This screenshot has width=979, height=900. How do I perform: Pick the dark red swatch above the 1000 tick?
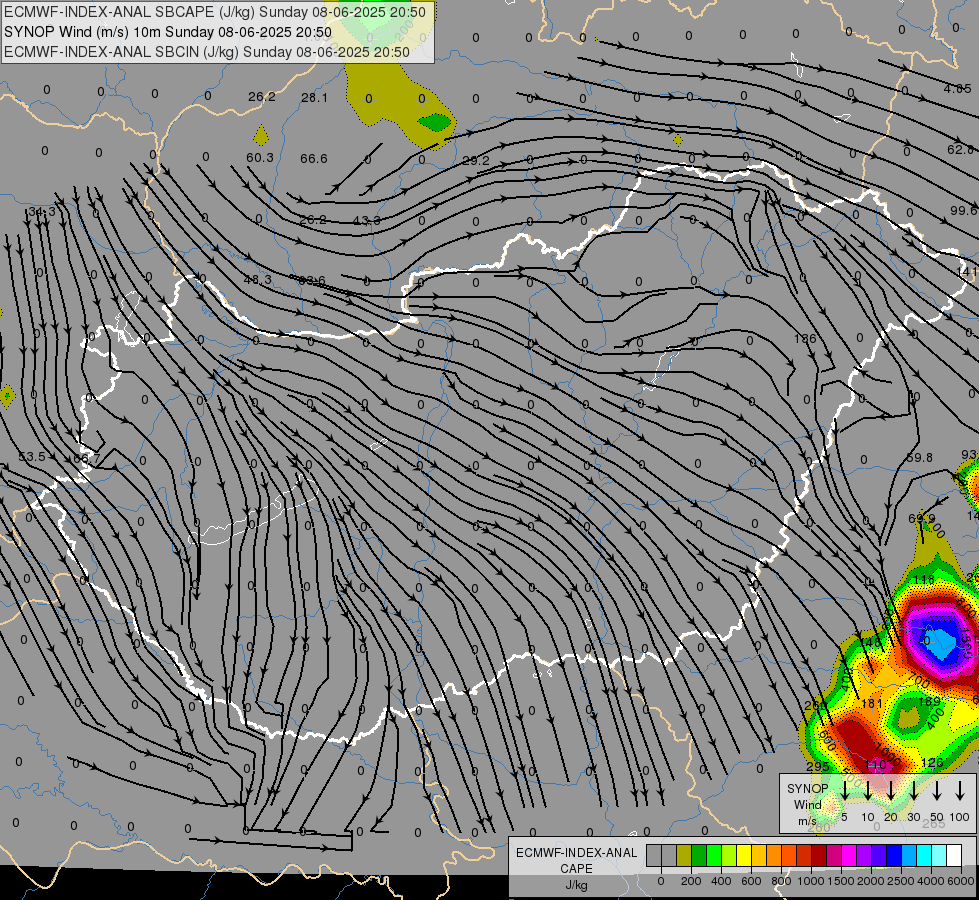(819, 856)
